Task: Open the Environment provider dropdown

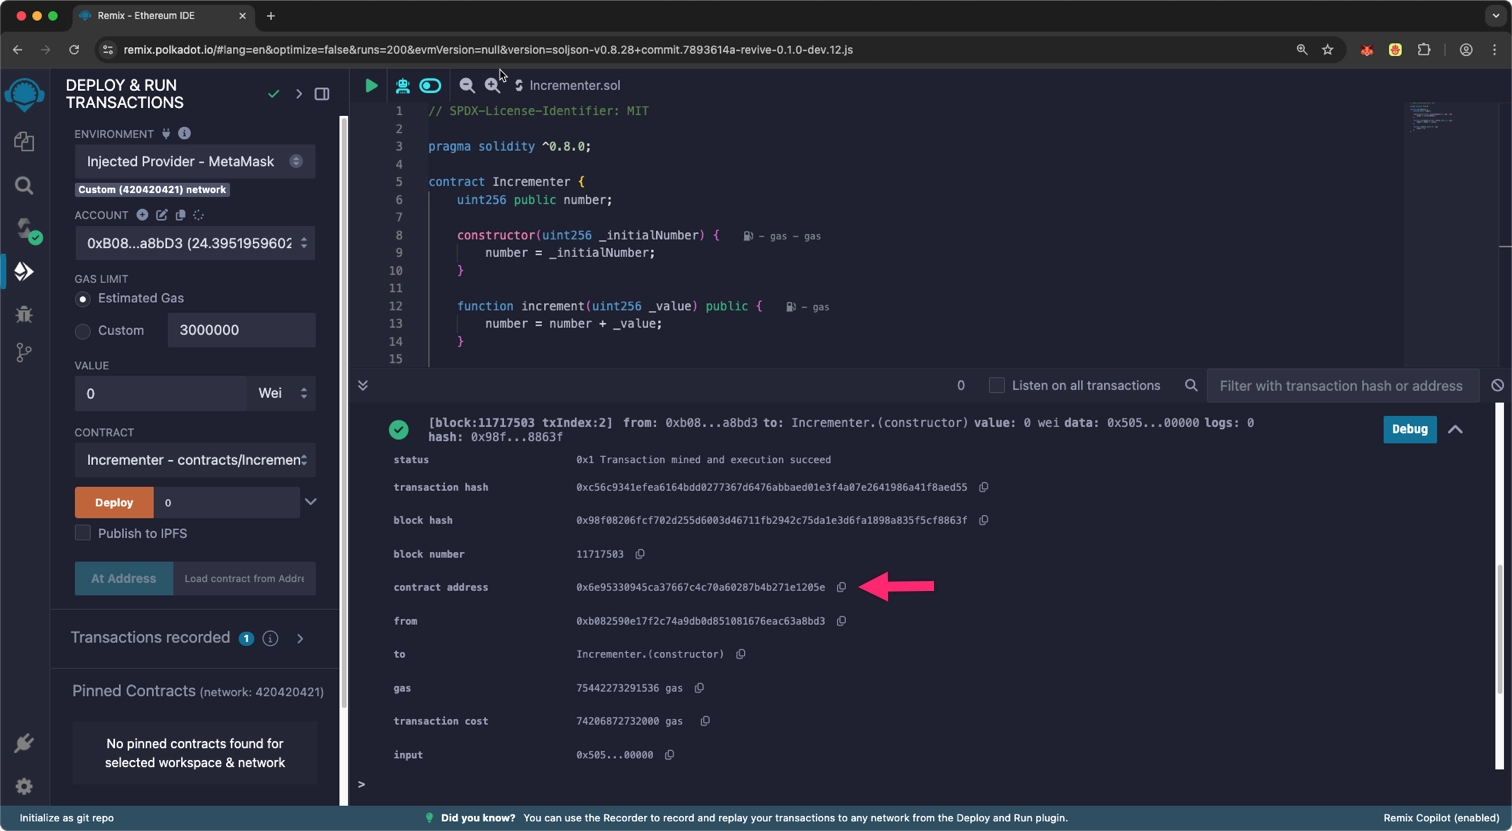Action: 195,161
